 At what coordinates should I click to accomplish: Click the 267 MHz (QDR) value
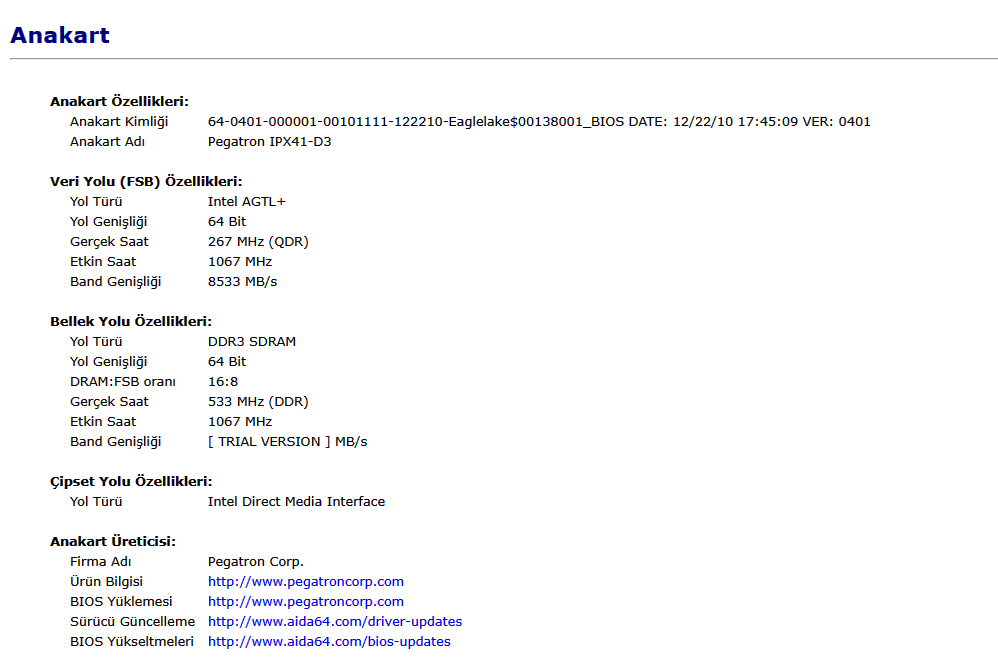(258, 242)
